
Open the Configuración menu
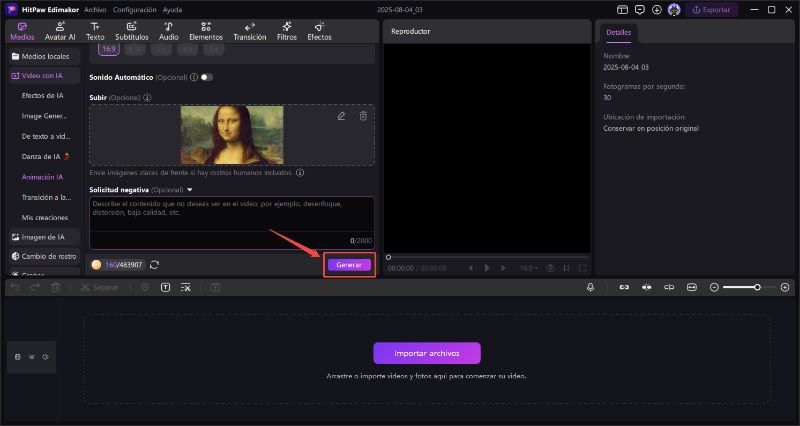click(135, 10)
